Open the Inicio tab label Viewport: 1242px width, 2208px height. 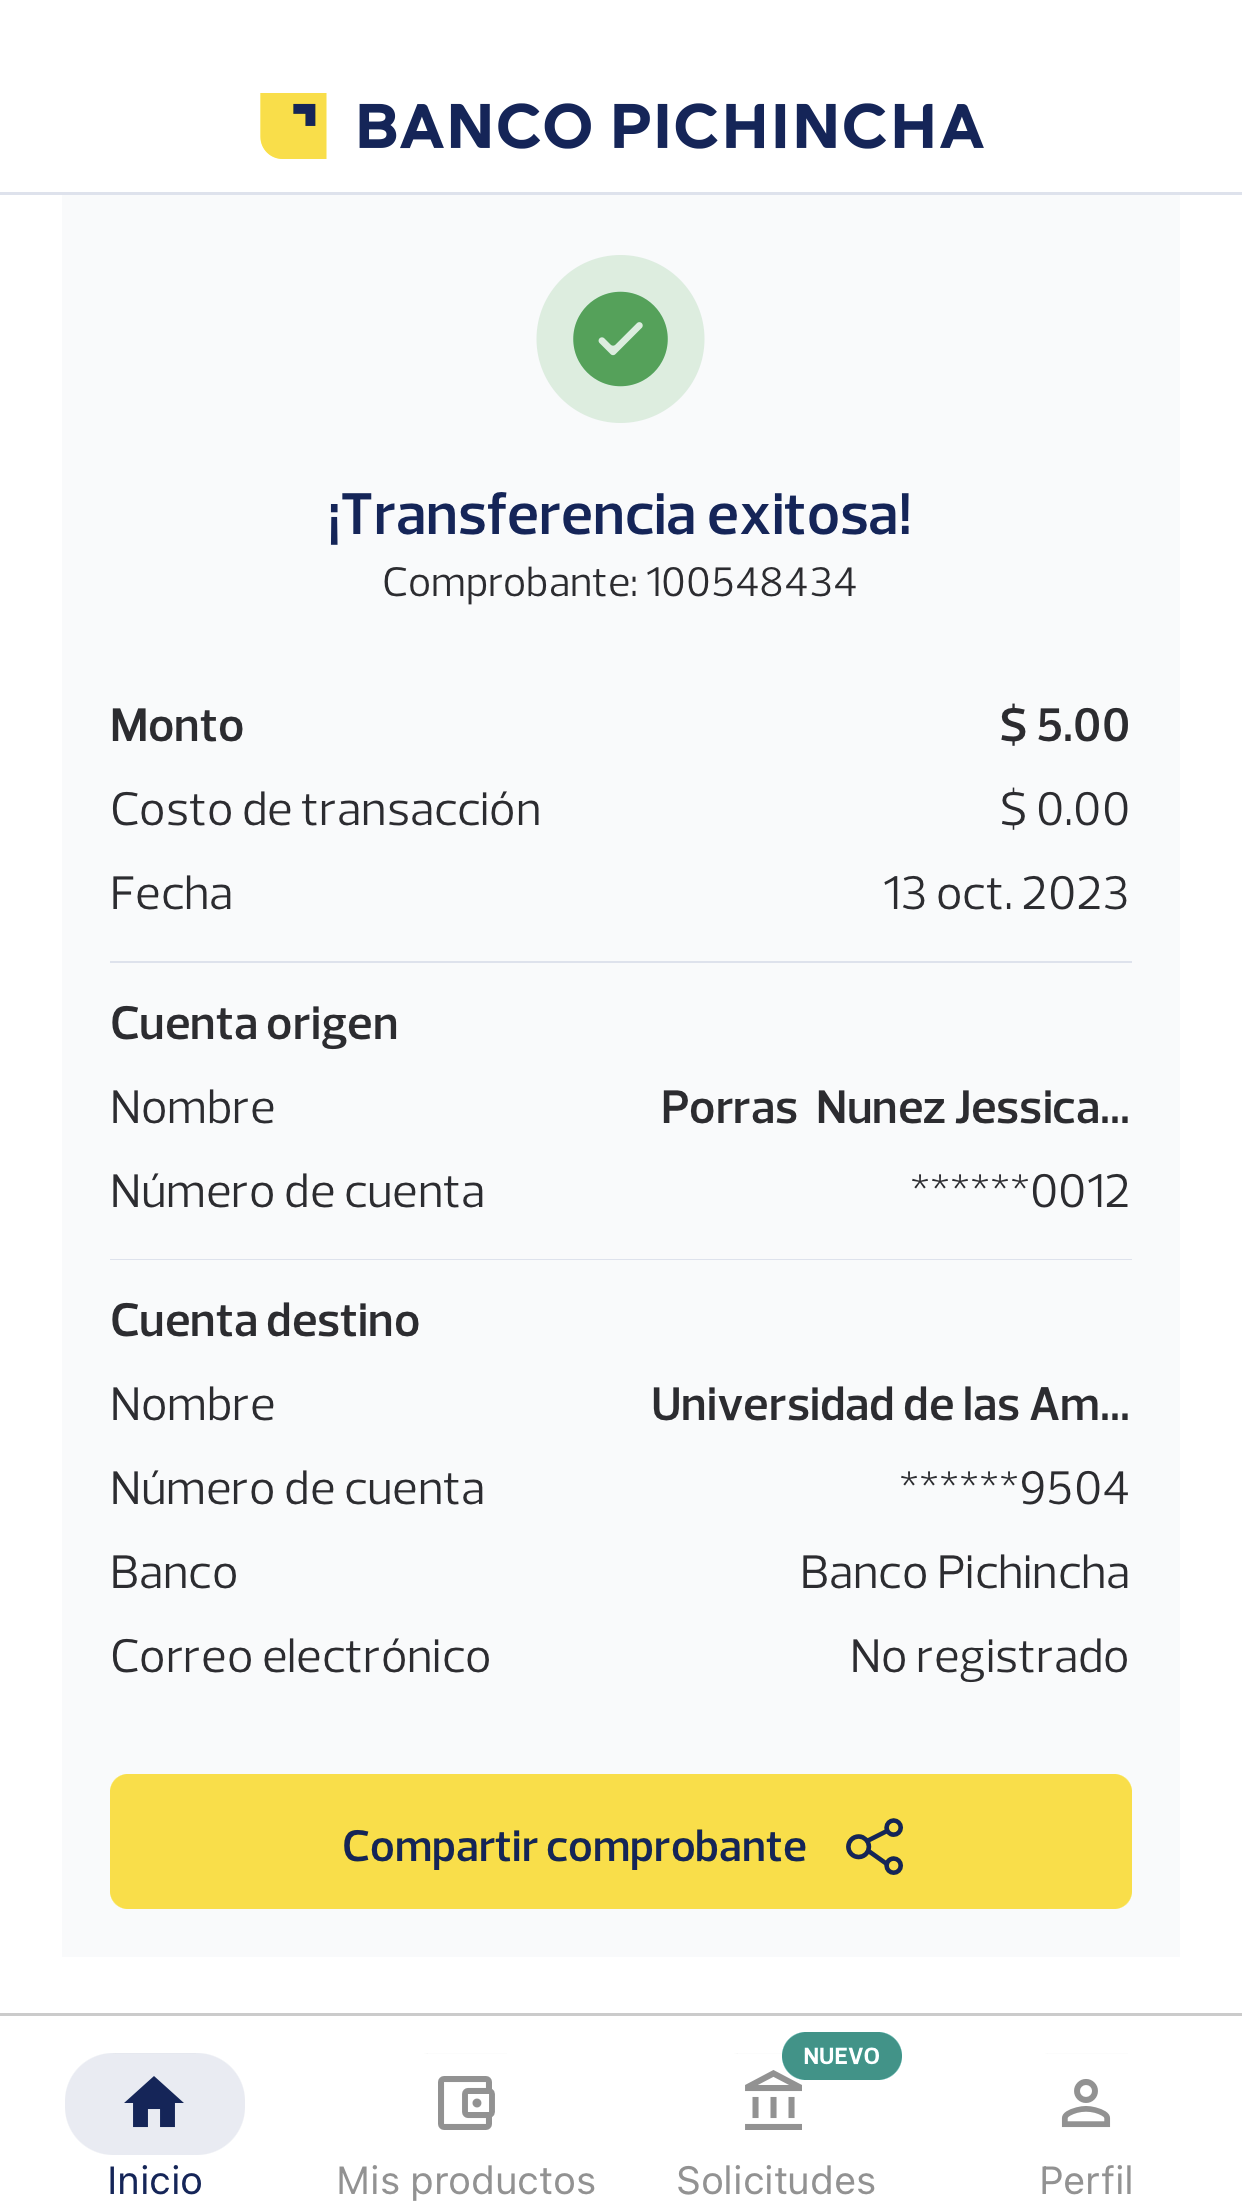pyautogui.click(x=154, y=2180)
